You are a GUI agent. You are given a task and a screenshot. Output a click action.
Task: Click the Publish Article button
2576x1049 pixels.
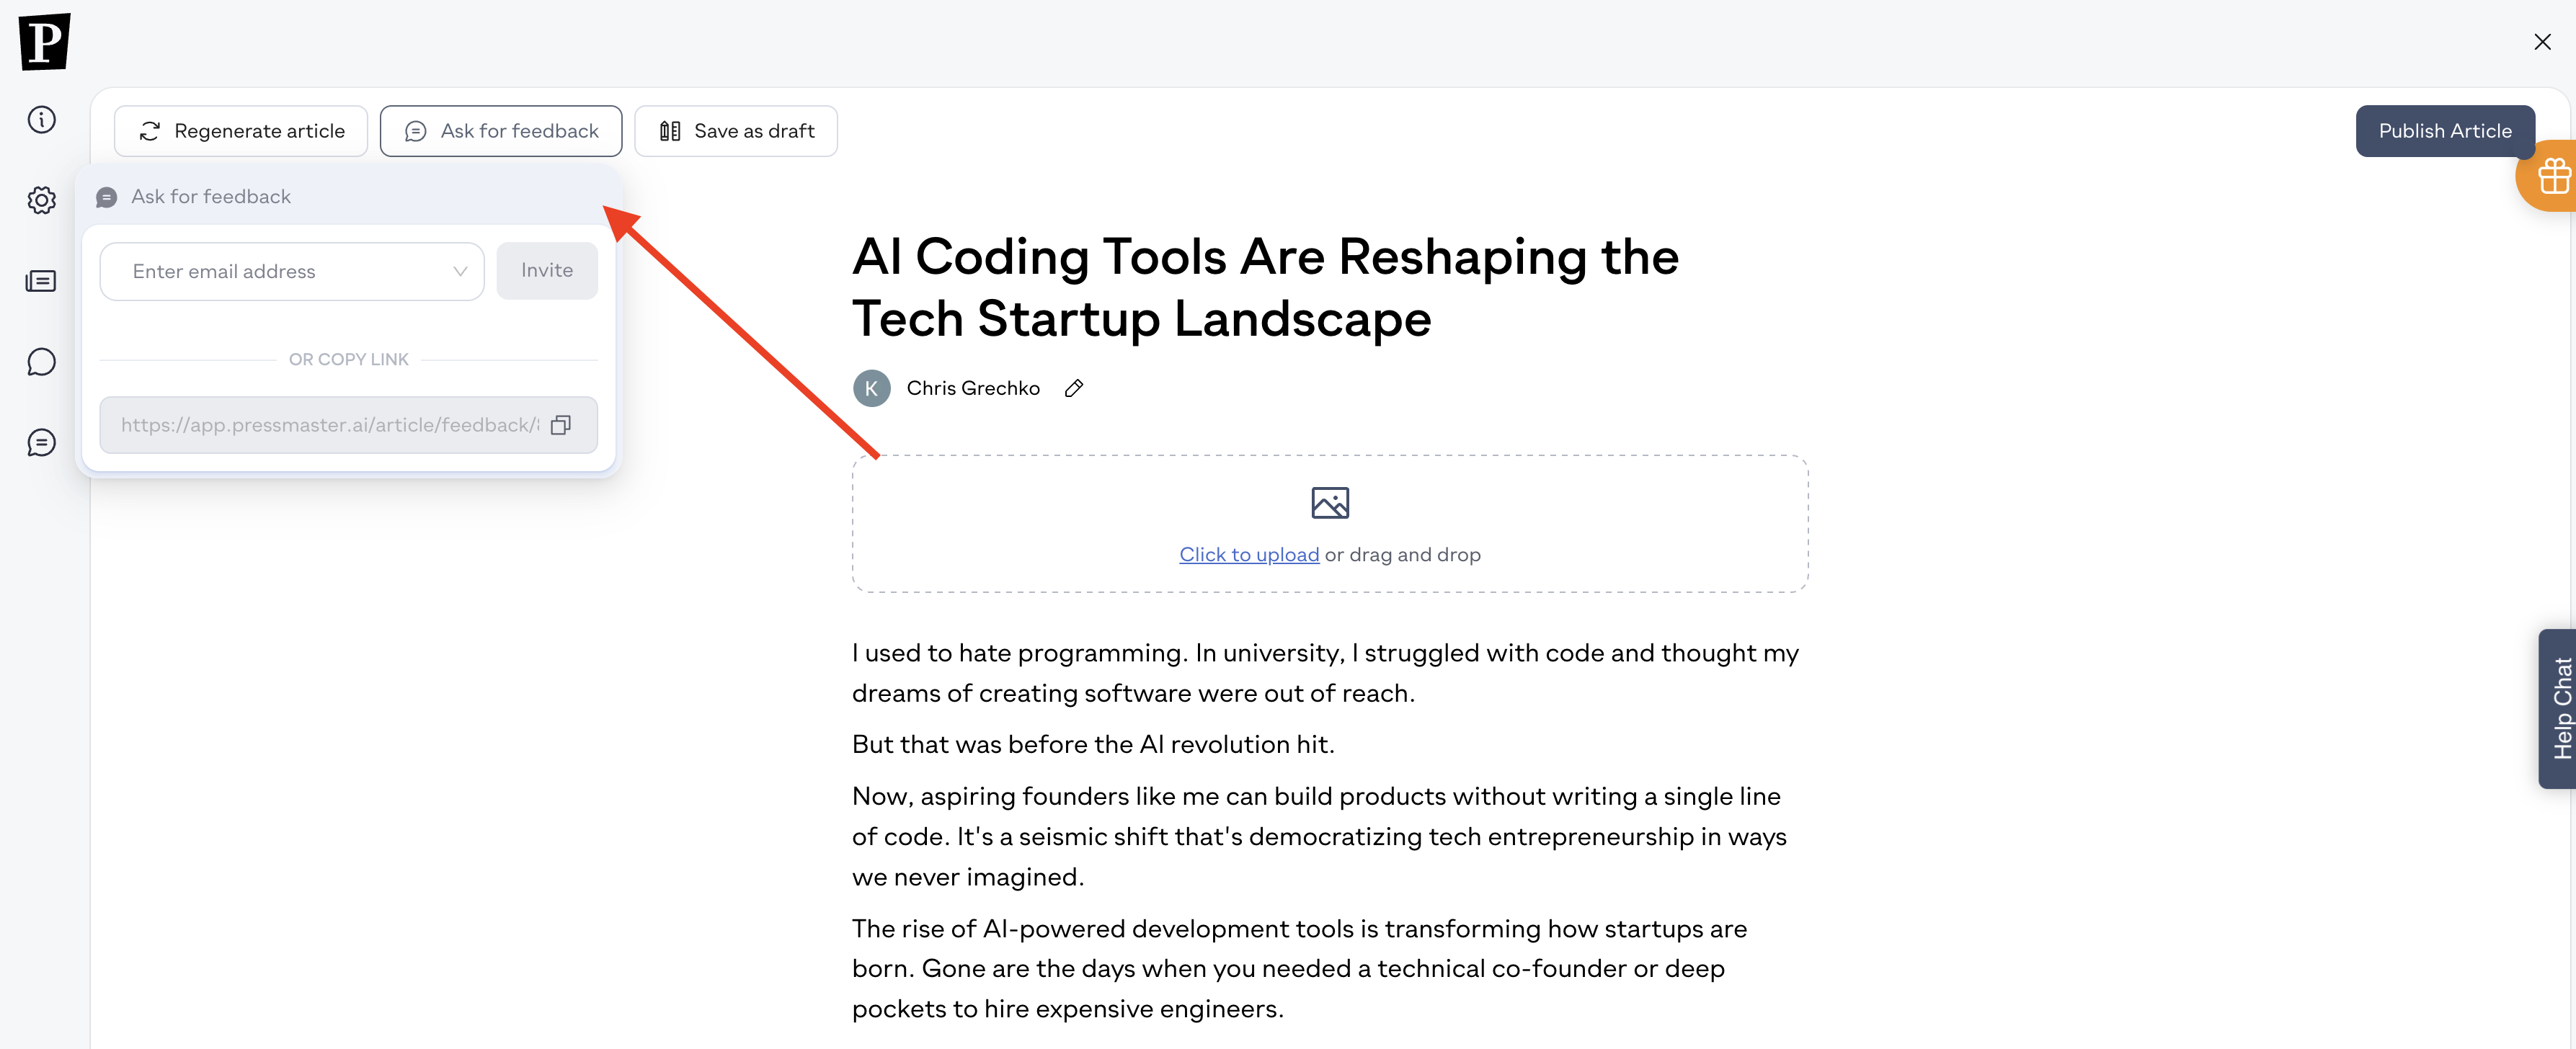(2445, 131)
